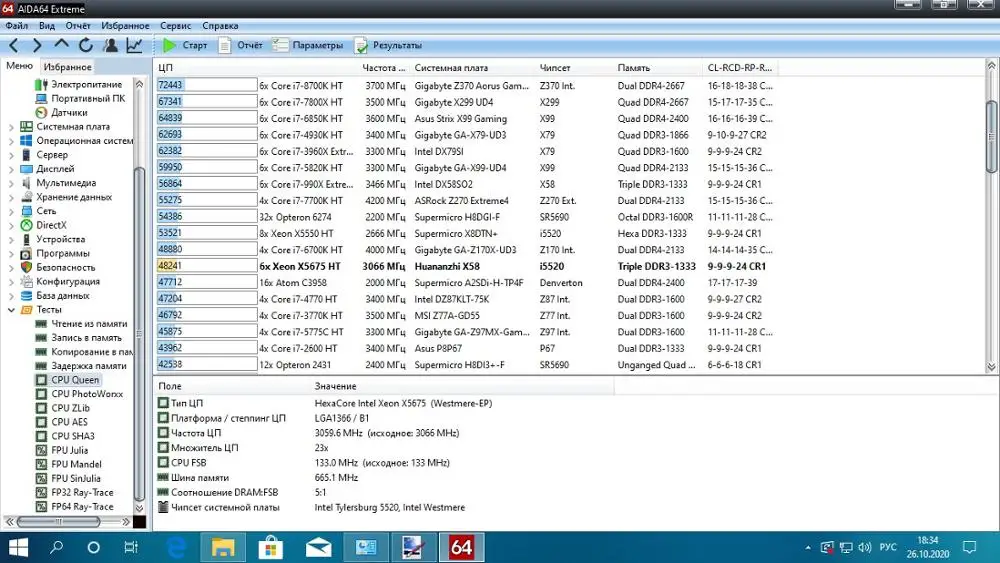
Task: Open the Вид menu
Action: (x=47, y=26)
